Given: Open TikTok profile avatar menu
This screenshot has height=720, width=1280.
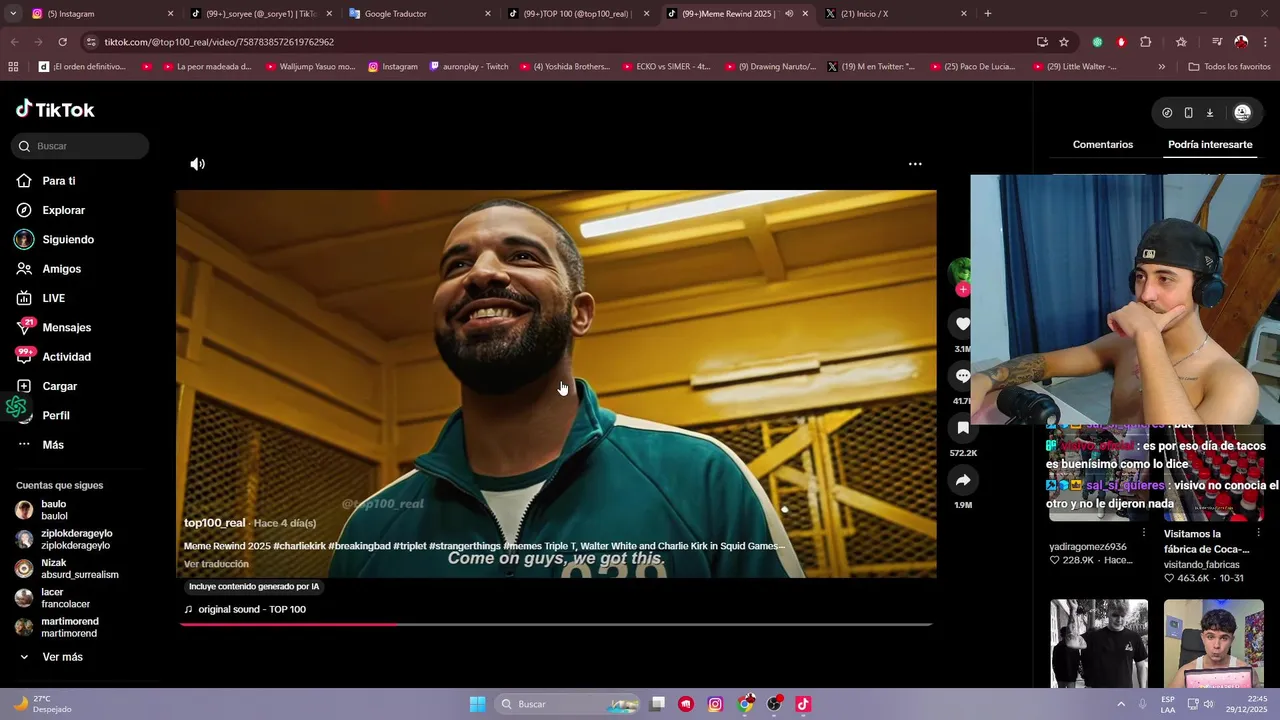Looking at the screenshot, I should (x=1242, y=113).
